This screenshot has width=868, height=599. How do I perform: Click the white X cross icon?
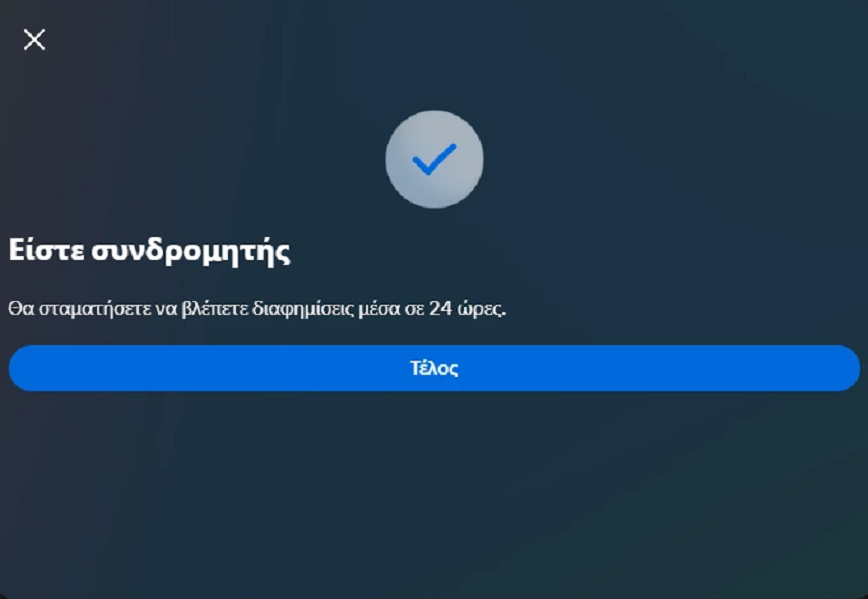point(34,40)
